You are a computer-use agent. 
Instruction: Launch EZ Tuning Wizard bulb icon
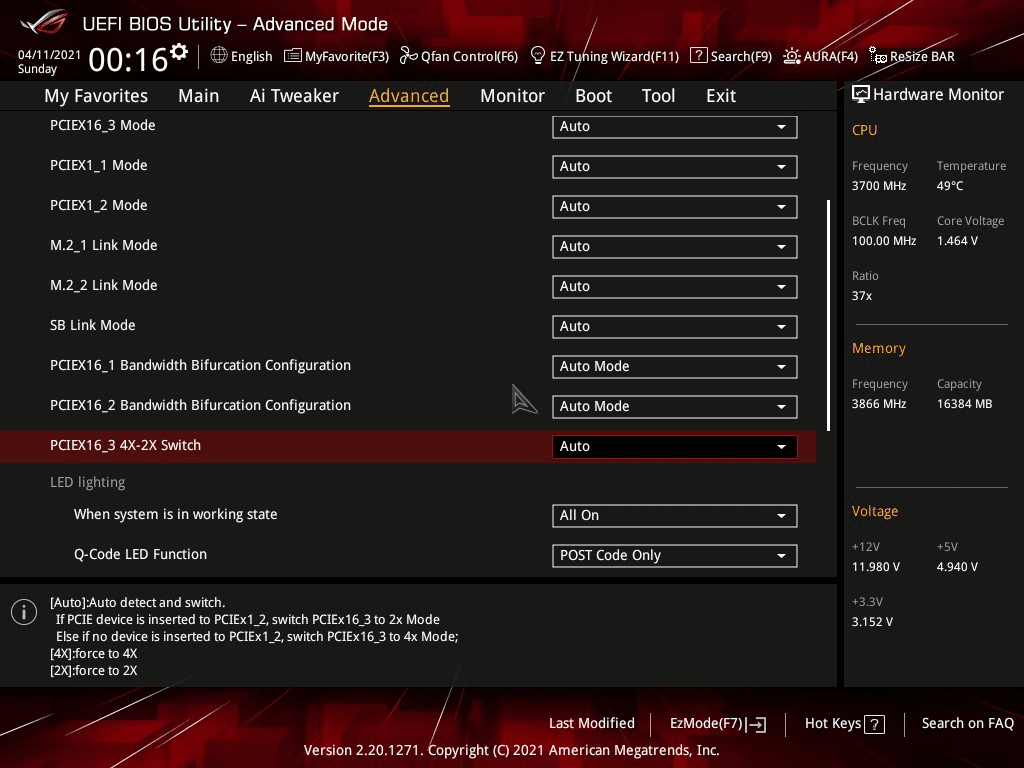[x=537, y=56]
